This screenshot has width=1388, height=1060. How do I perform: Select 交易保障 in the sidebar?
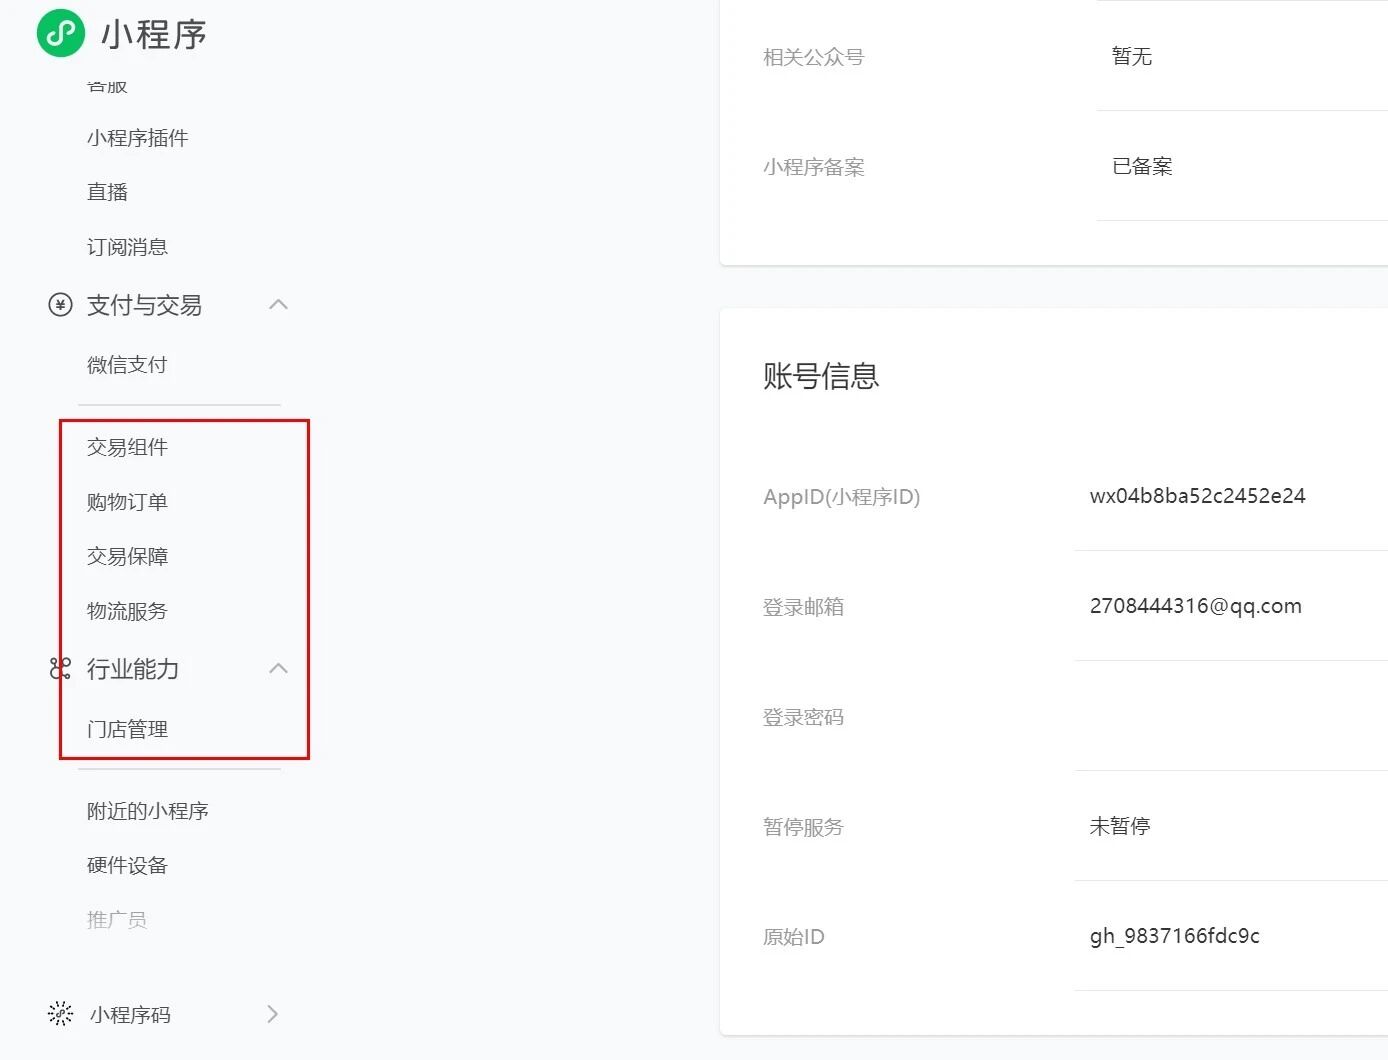127,556
